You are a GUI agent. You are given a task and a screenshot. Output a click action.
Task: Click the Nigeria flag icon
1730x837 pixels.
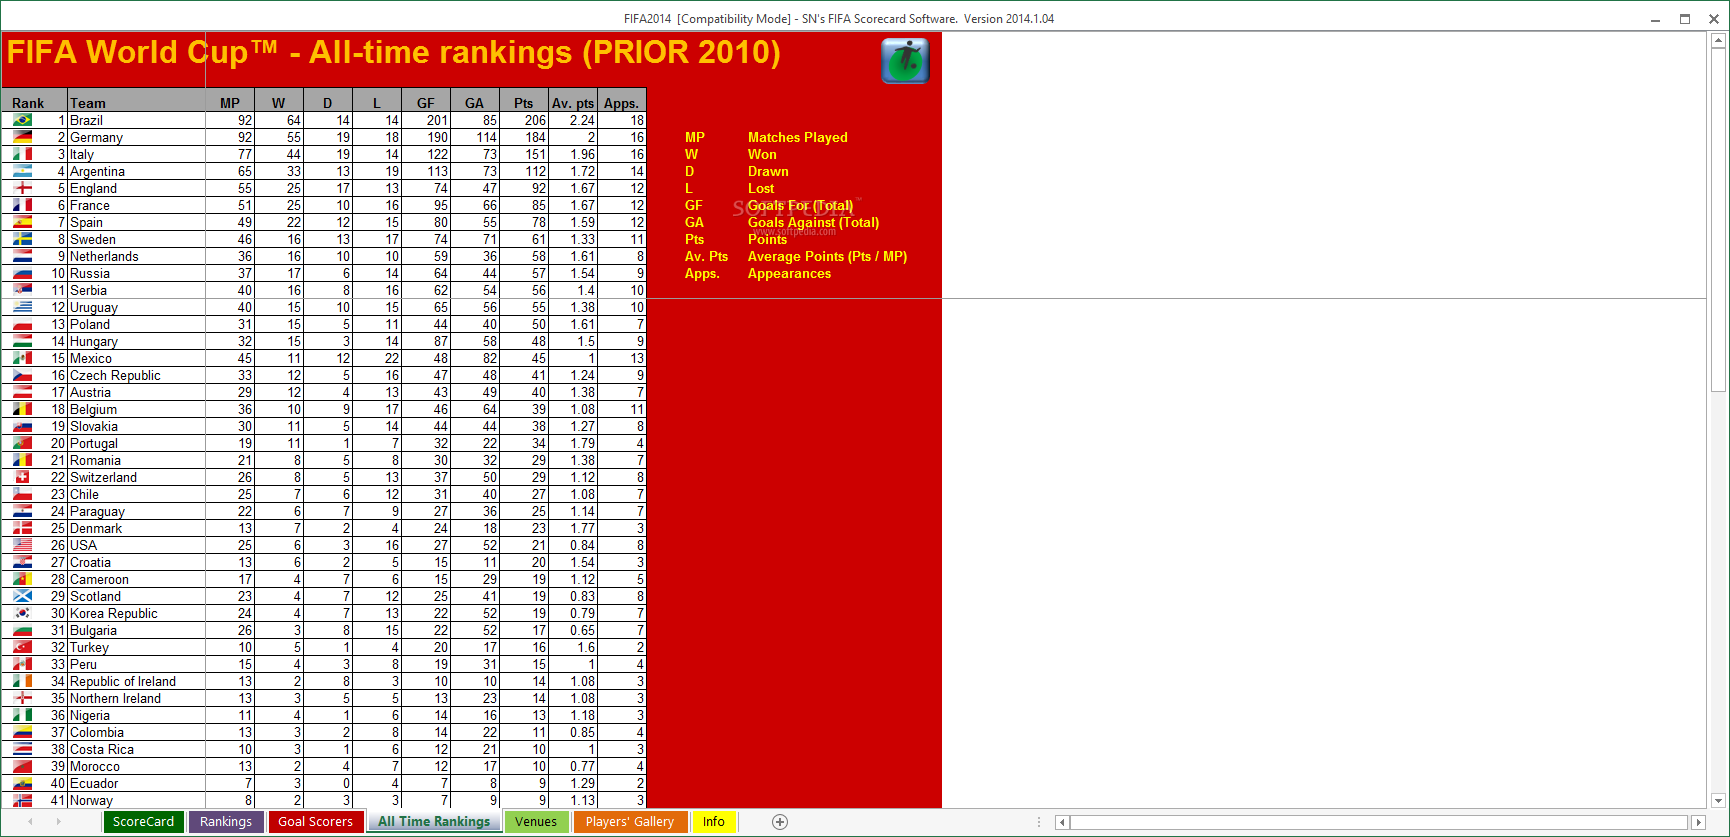22,715
